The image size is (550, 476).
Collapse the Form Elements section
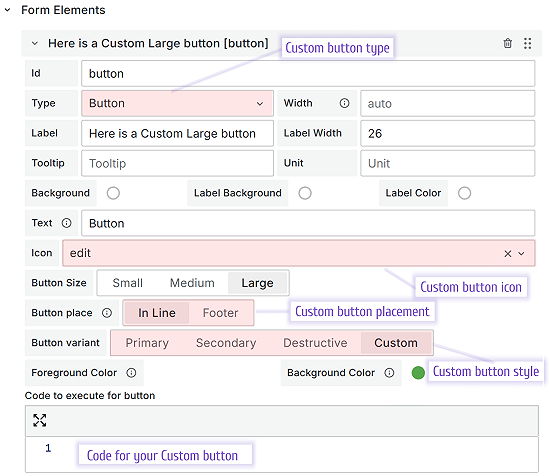point(7,10)
